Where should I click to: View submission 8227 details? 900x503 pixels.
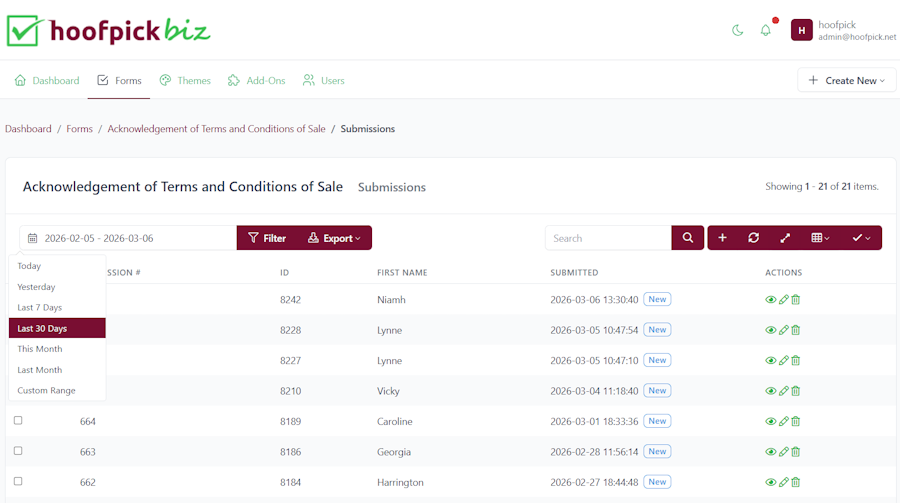[770, 361]
